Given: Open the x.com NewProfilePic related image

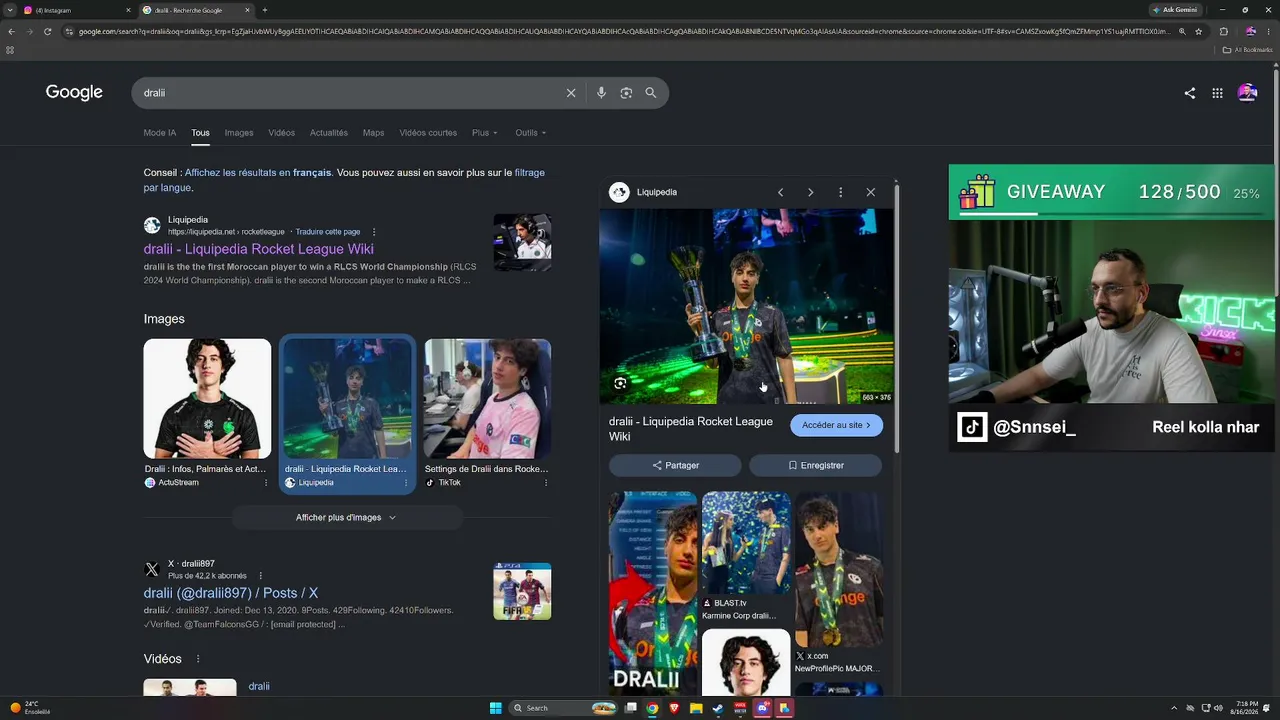Looking at the screenshot, I should click(839, 569).
